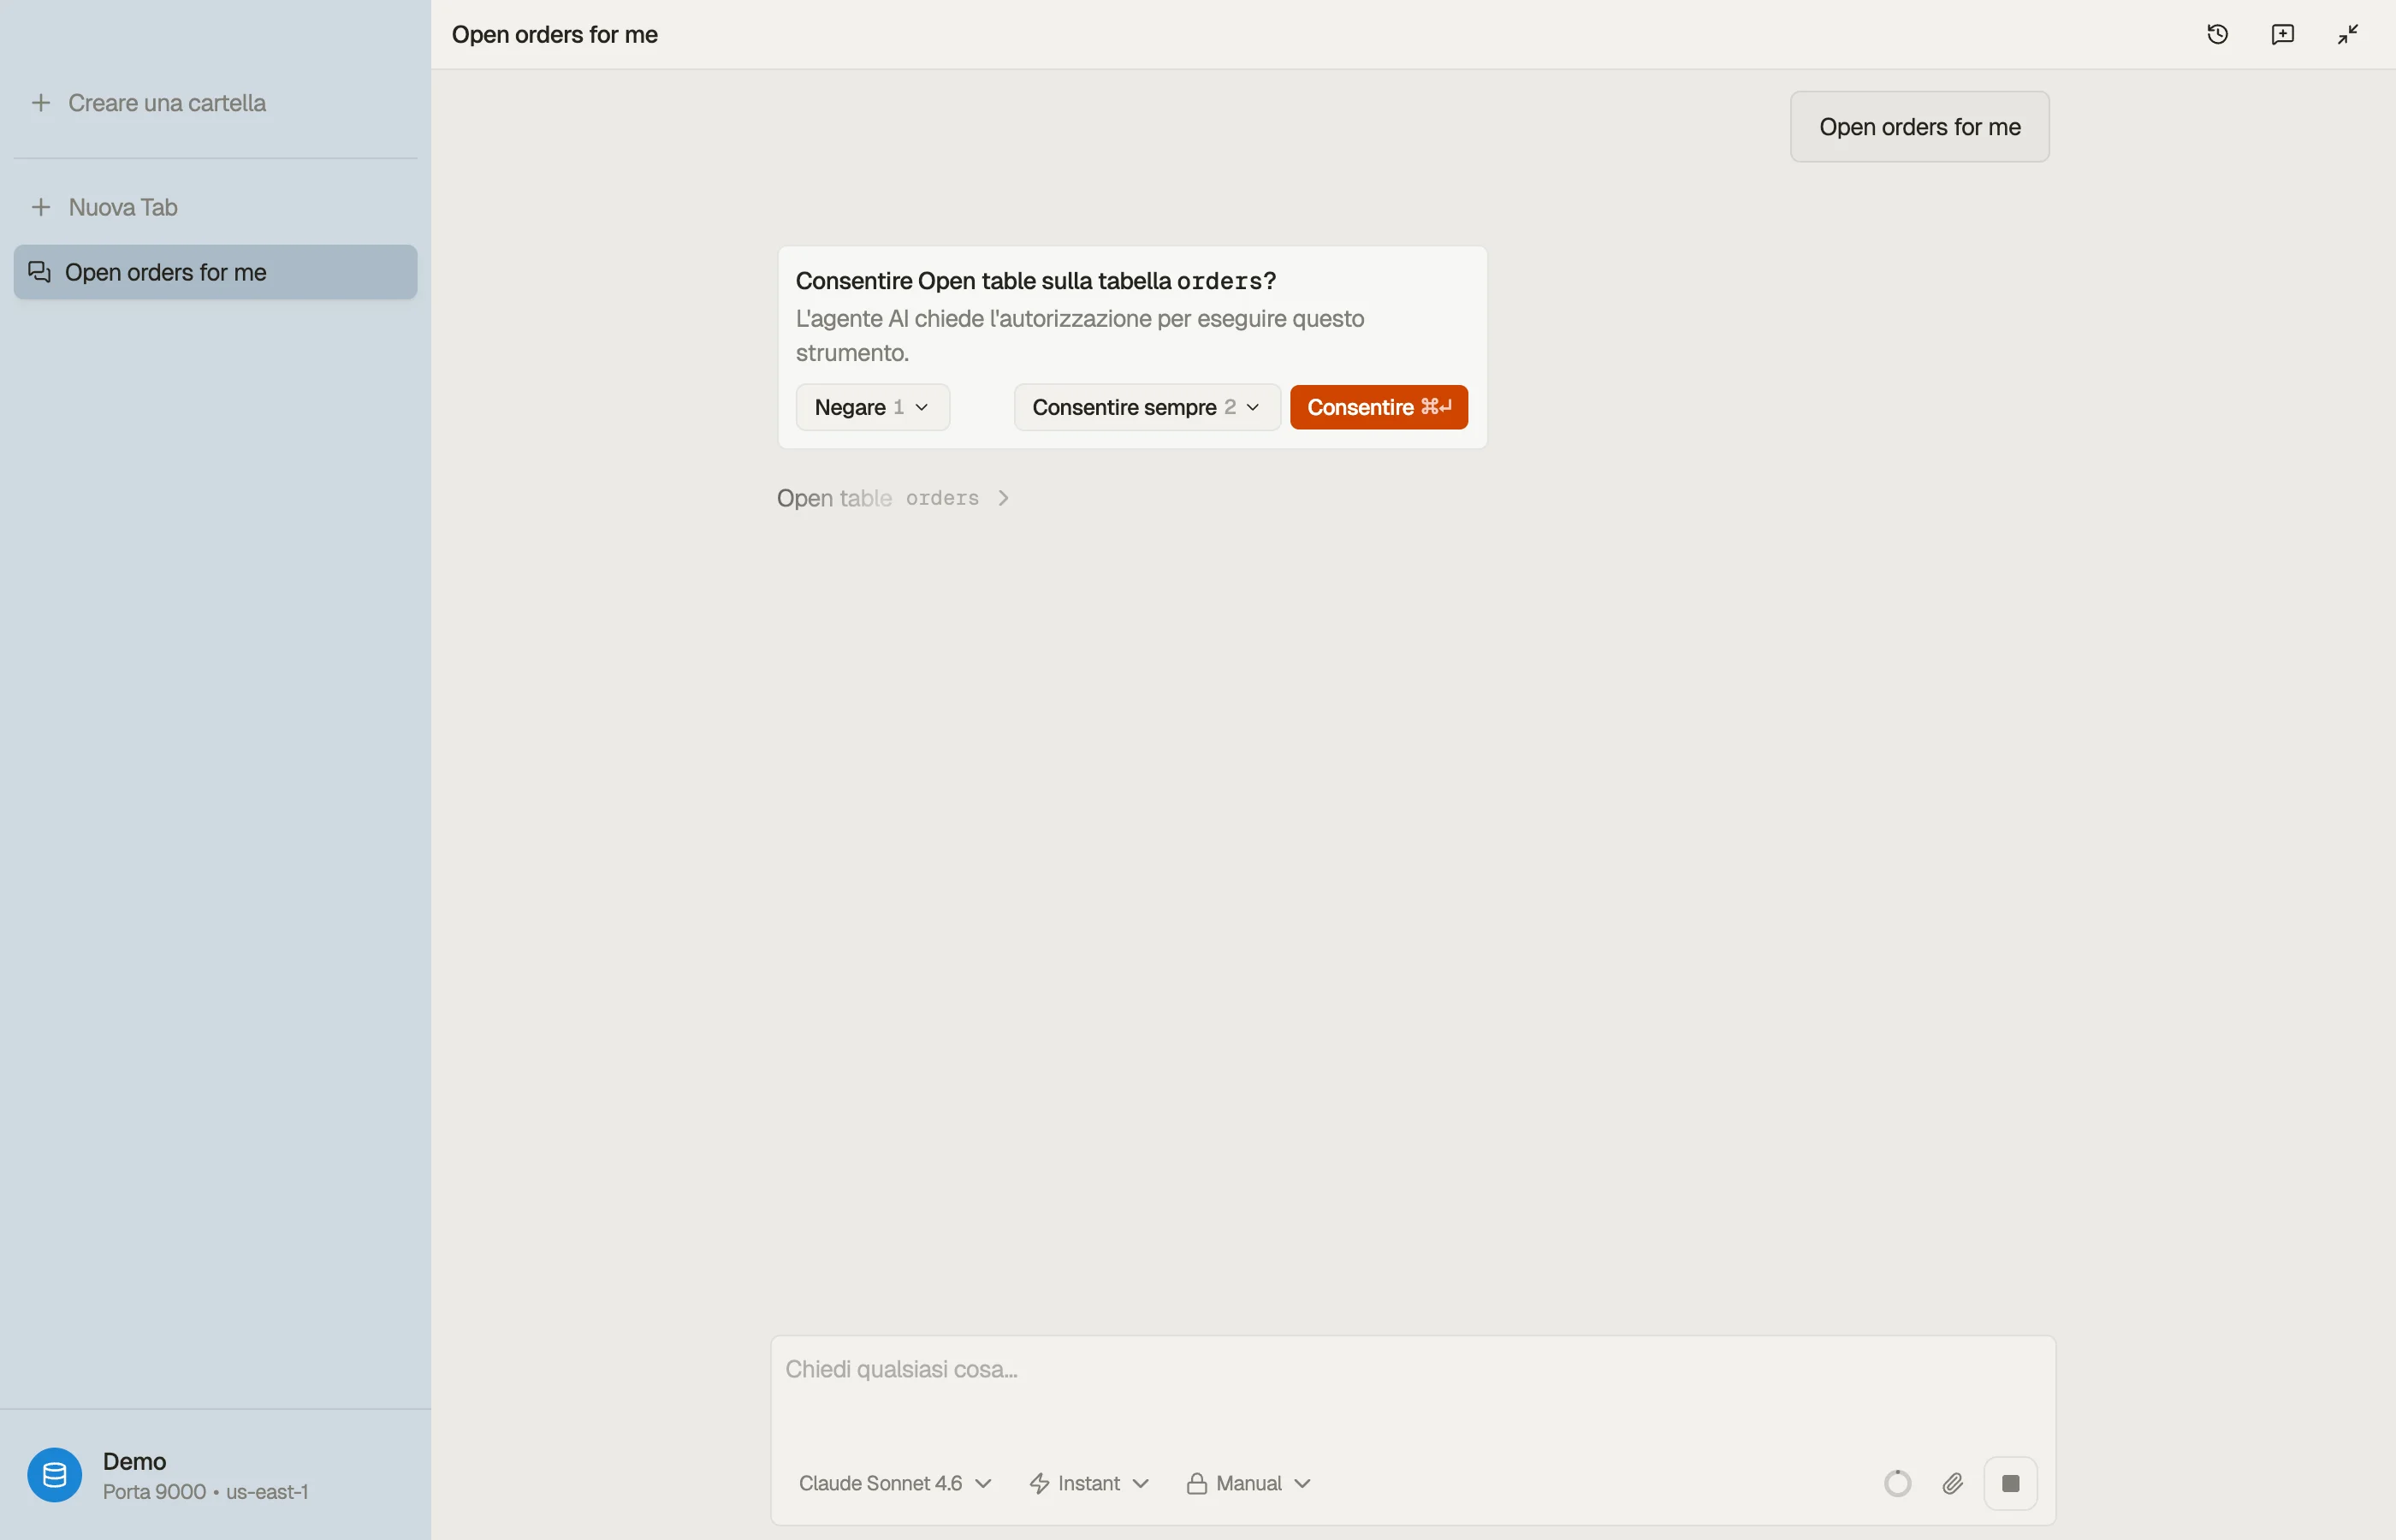2396x1540 pixels.
Task: Open the Instant speed dropdown
Action: tap(1089, 1483)
